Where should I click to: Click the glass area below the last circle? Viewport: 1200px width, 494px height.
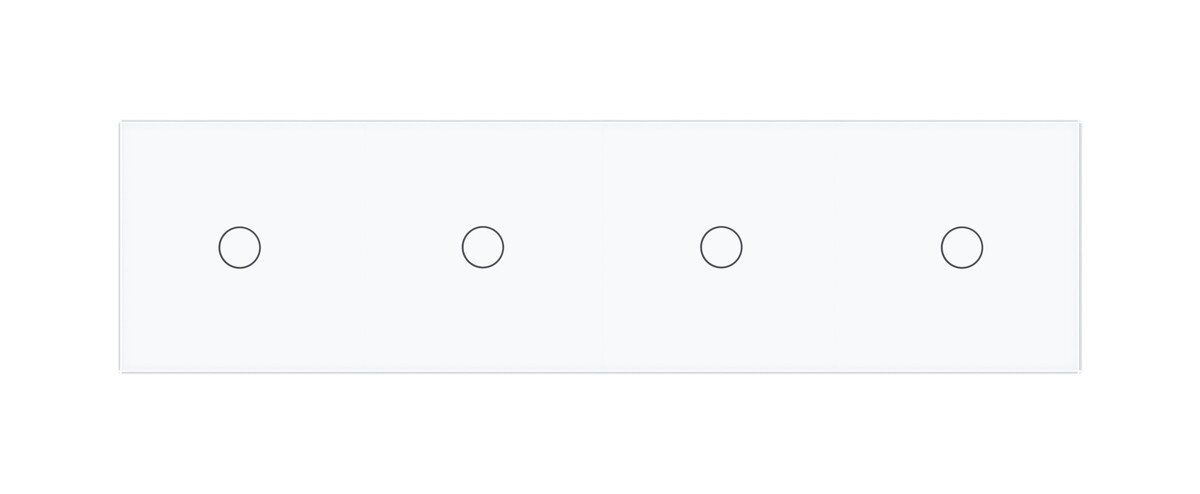click(x=962, y=320)
